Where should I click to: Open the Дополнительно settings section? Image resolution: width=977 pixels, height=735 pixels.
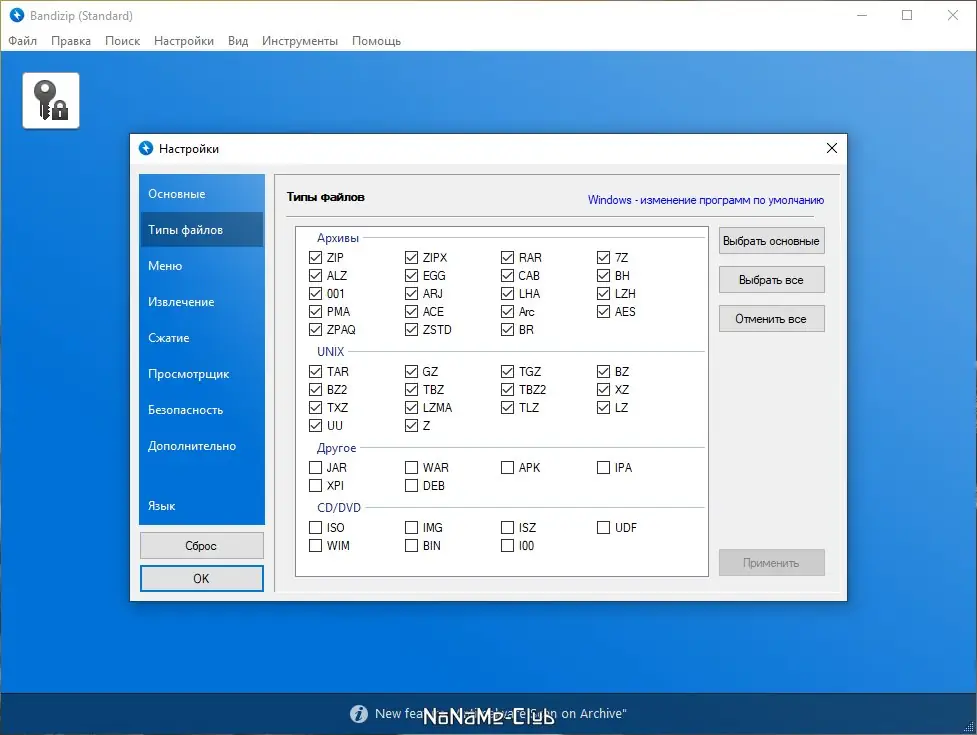click(201, 446)
